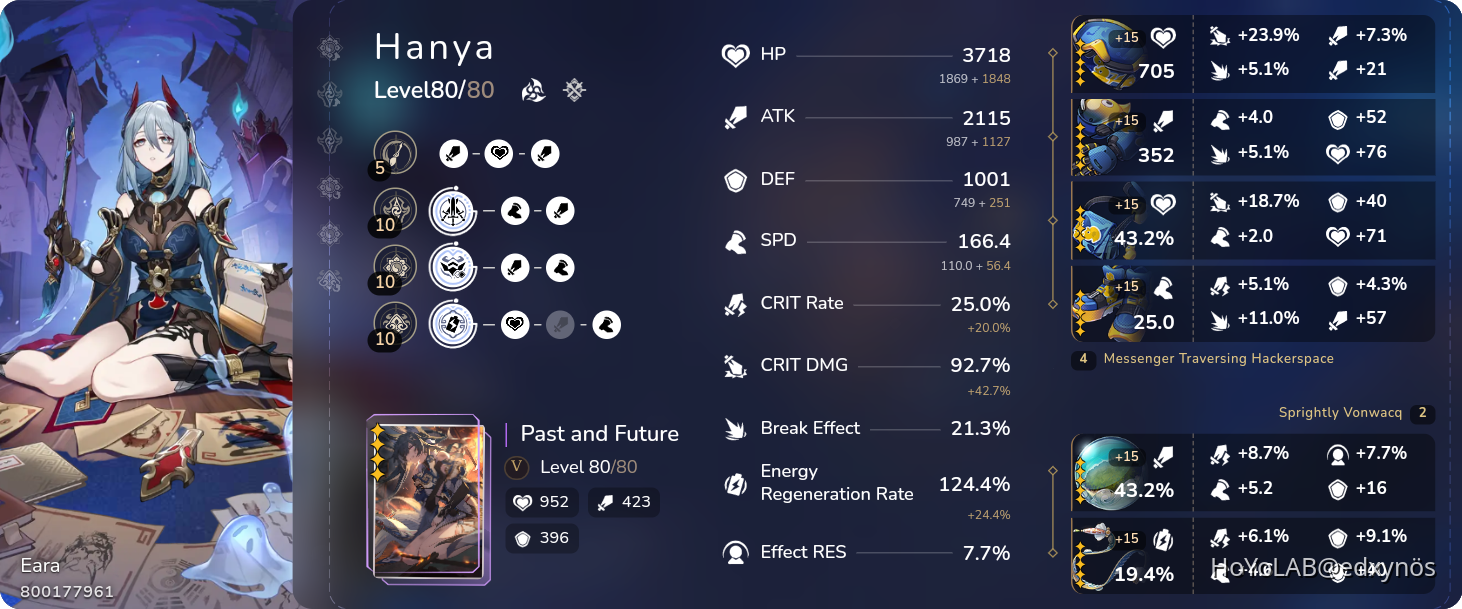The width and height of the screenshot is (1462, 609).
Task: Click the element icon next to the path icon
Action: pyautogui.click(x=573, y=89)
